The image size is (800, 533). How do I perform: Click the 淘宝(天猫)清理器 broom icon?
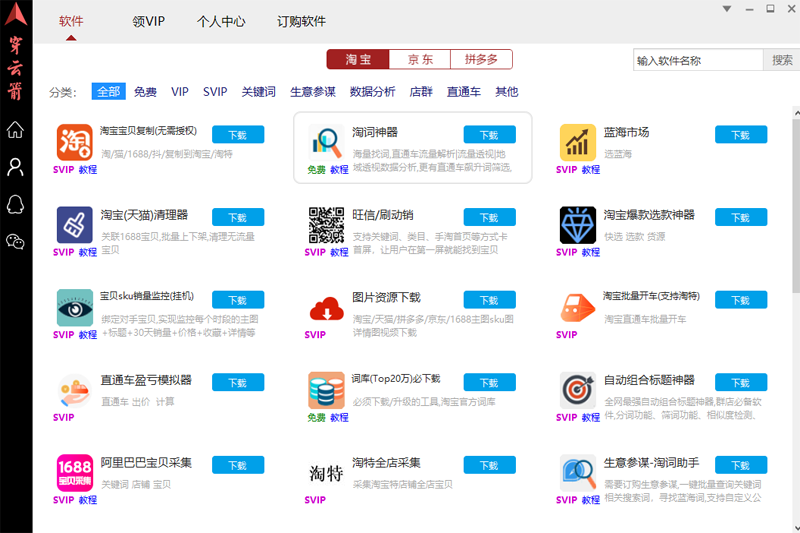74,225
